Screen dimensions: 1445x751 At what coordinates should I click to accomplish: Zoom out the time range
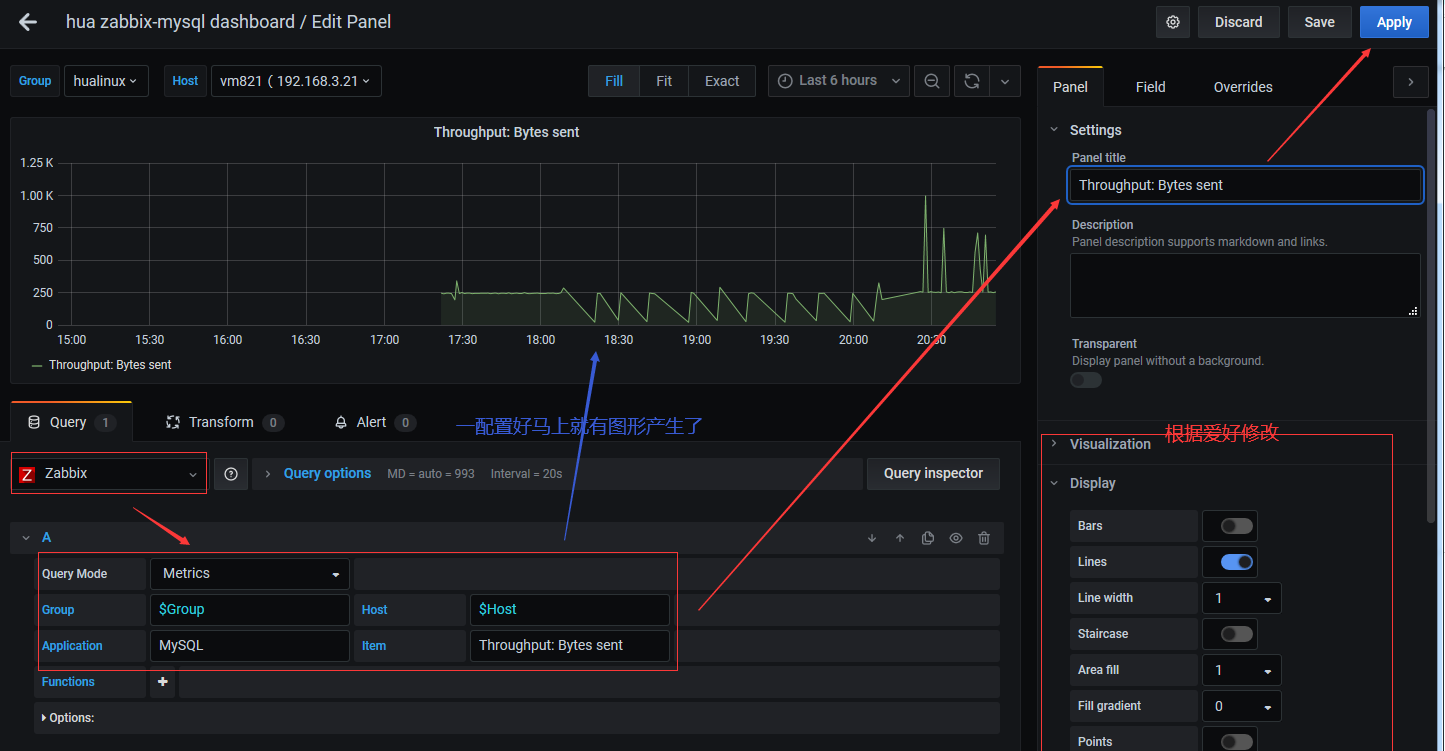click(932, 81)
